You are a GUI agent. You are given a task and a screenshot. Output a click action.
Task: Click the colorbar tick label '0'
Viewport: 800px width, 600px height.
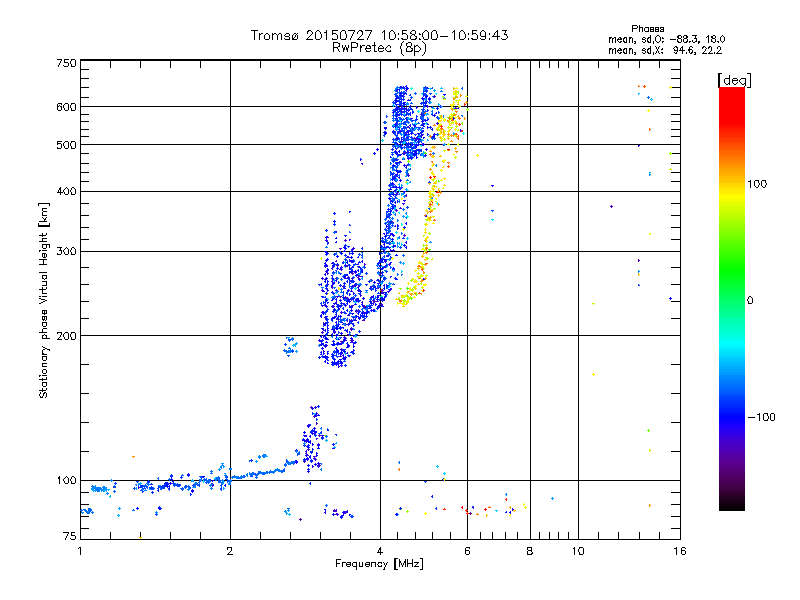pos(750,300)
